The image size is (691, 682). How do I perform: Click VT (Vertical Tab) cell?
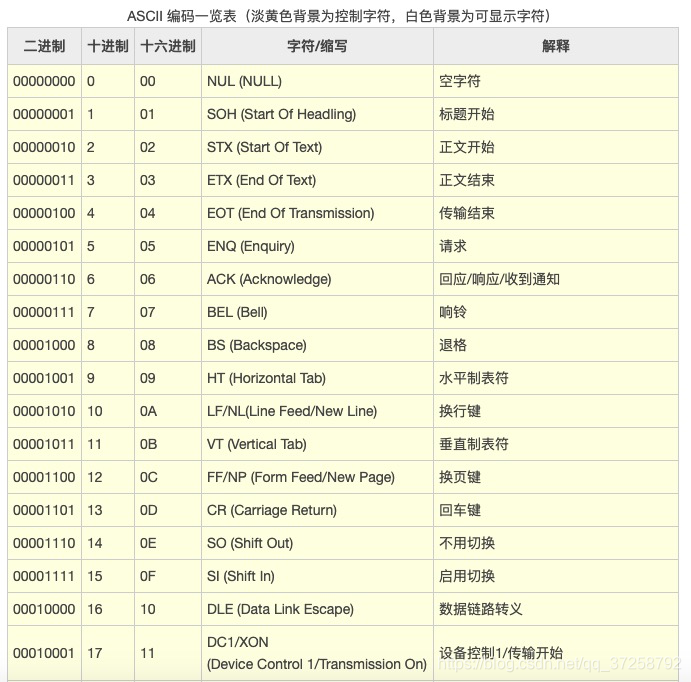tap(317, 445)
